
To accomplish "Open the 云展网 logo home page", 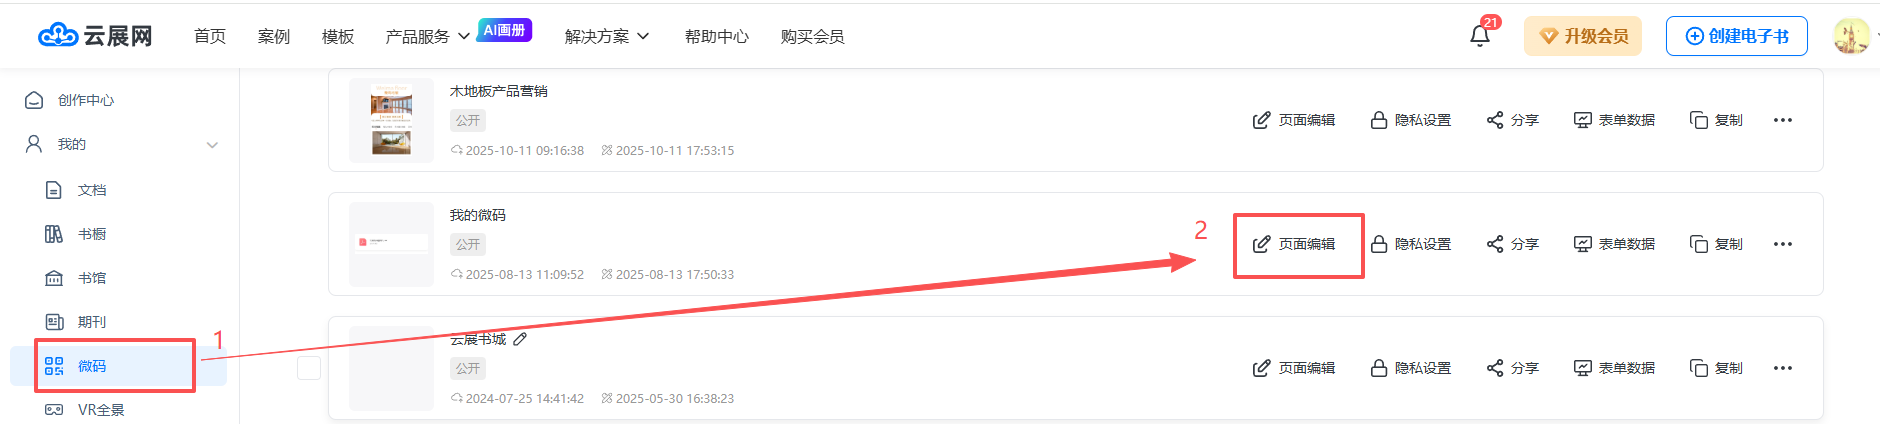I will (95, 36).
